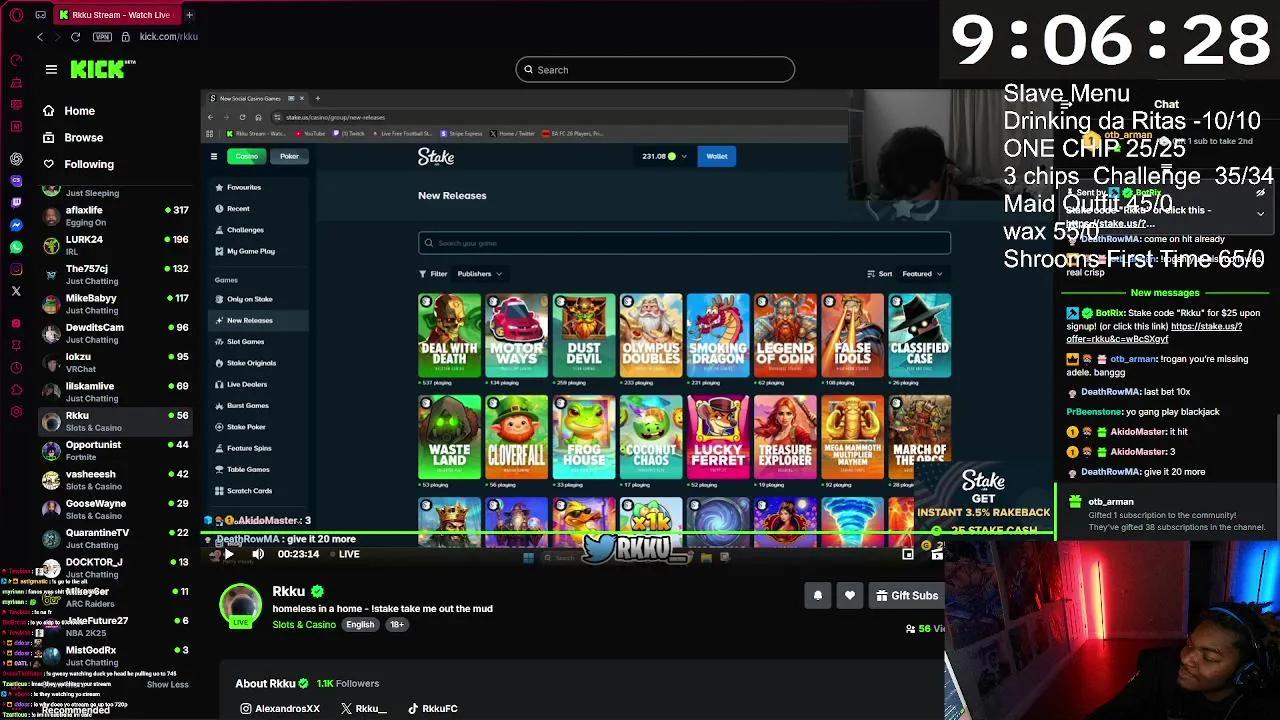Open Instagram in Opera sidebar

[x=16, y=269]
